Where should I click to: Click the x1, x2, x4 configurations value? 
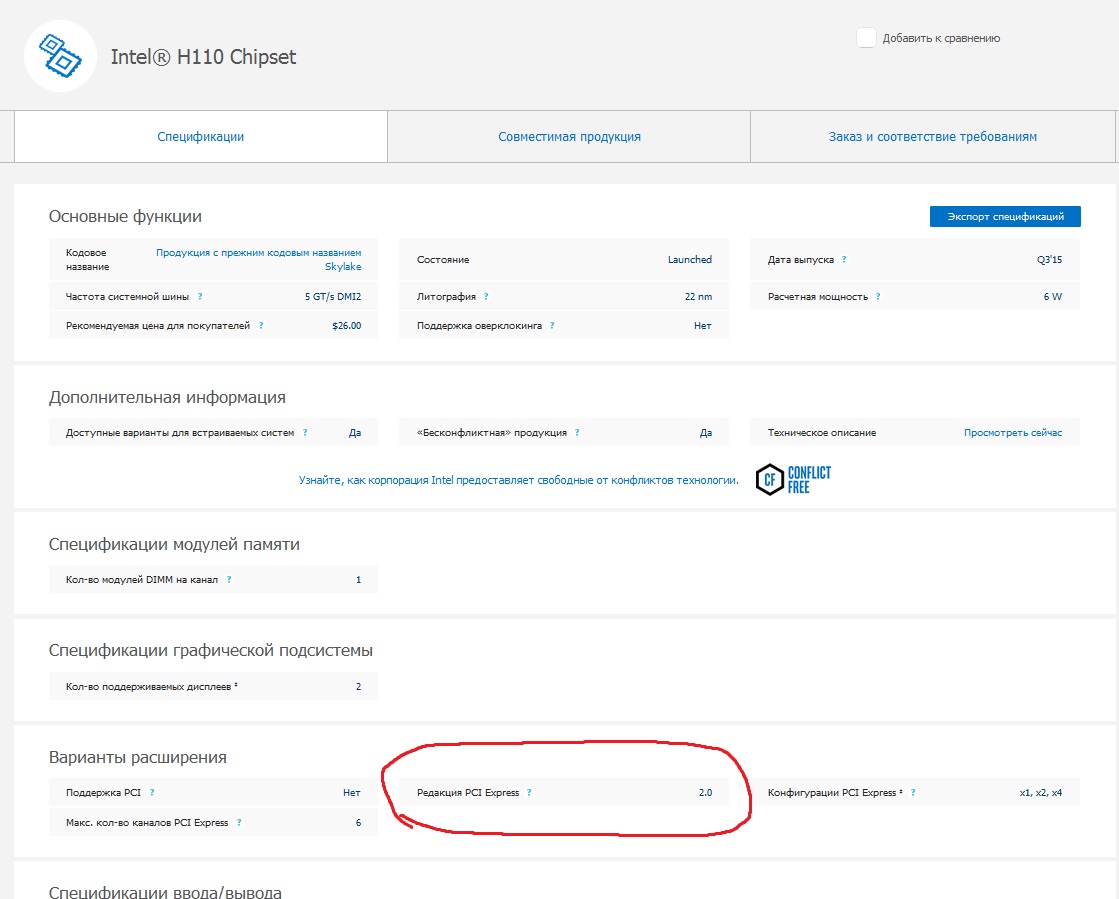tap(1040, 792)
